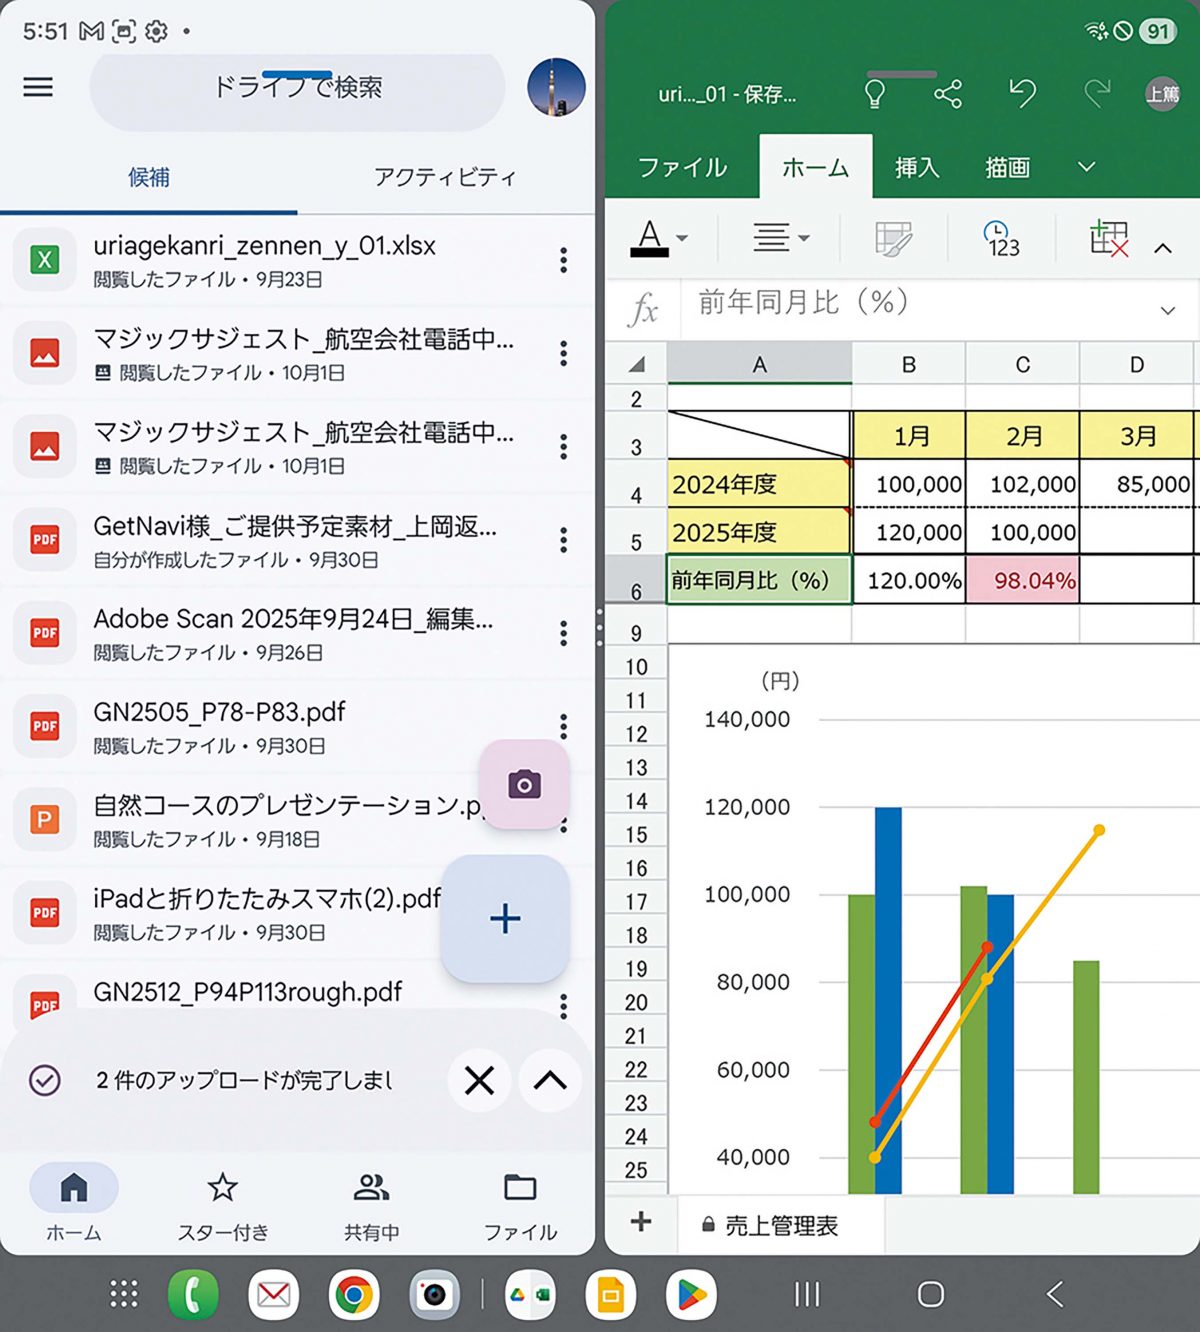Expand the formula bar chevron
The width and height of the screenshot is (1200, 1332).
click(x=1167, y=311)
